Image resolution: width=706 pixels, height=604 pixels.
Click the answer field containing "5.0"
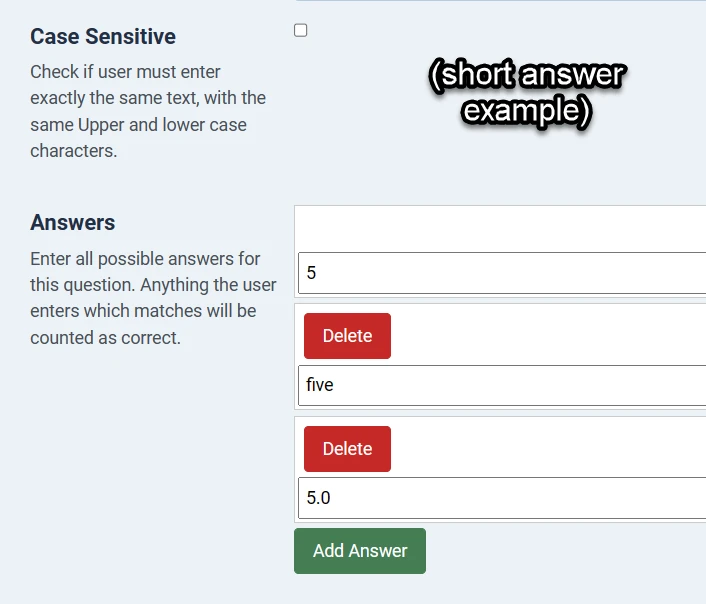(502, 498)
